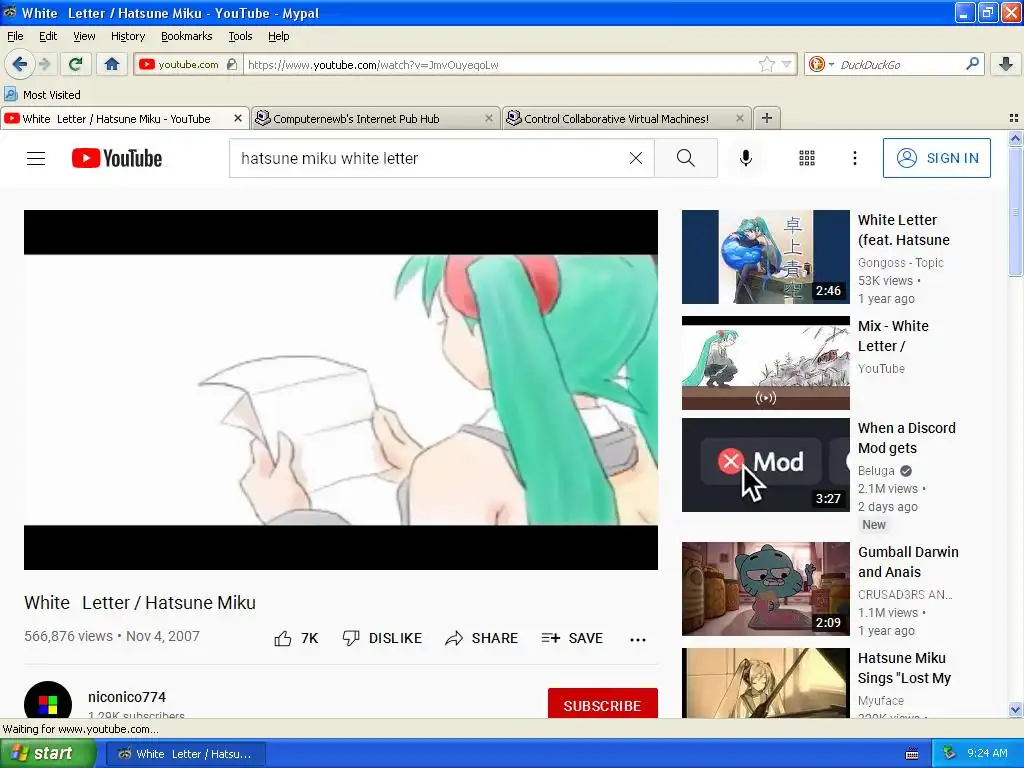
Task: Close the Computernewb's Internet Pub Hub tab
Action: pyautogui.click(x=488, y=118)
